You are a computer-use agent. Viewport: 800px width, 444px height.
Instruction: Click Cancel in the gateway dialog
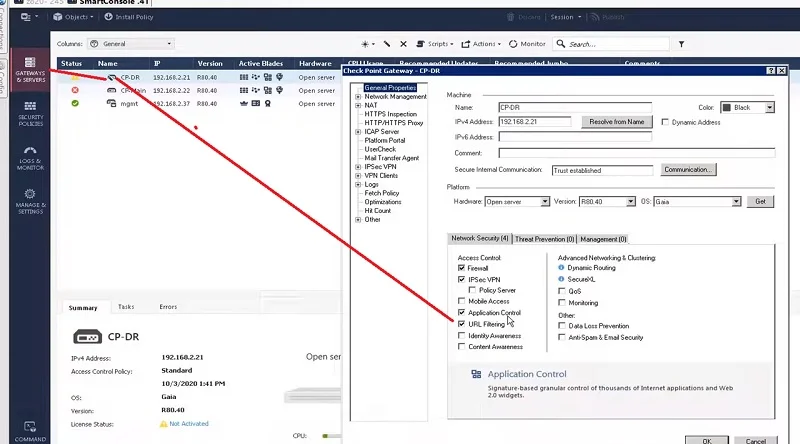point(756,440)
